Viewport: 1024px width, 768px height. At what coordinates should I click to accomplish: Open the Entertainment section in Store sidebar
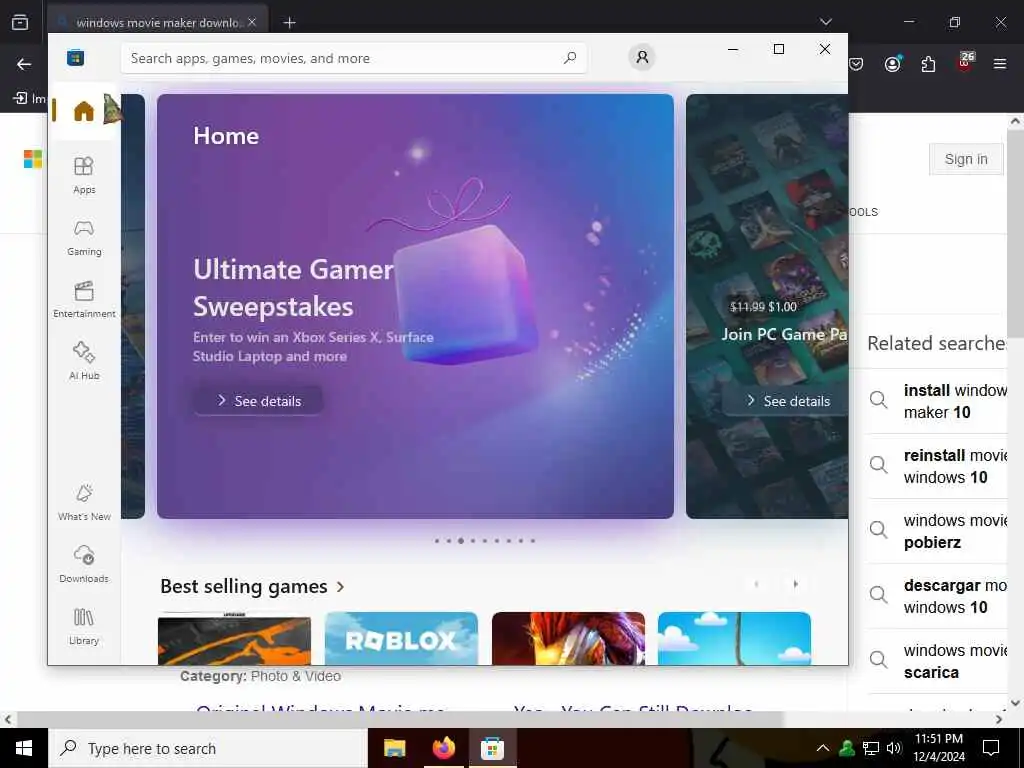84,299
